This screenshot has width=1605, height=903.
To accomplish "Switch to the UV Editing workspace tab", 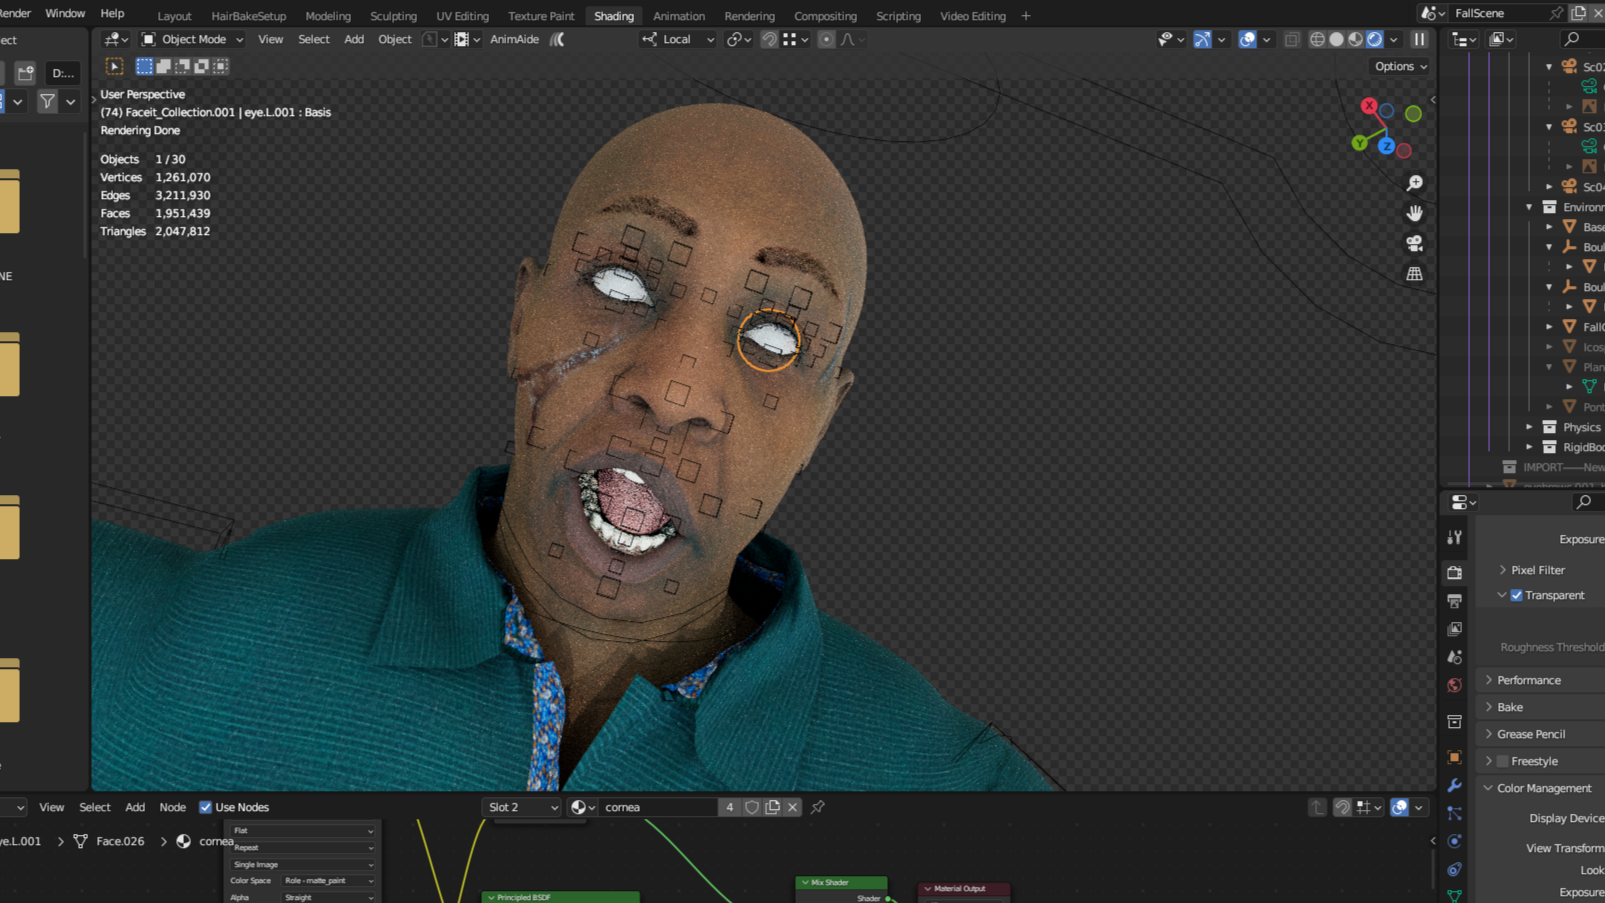I will point(462,16).
